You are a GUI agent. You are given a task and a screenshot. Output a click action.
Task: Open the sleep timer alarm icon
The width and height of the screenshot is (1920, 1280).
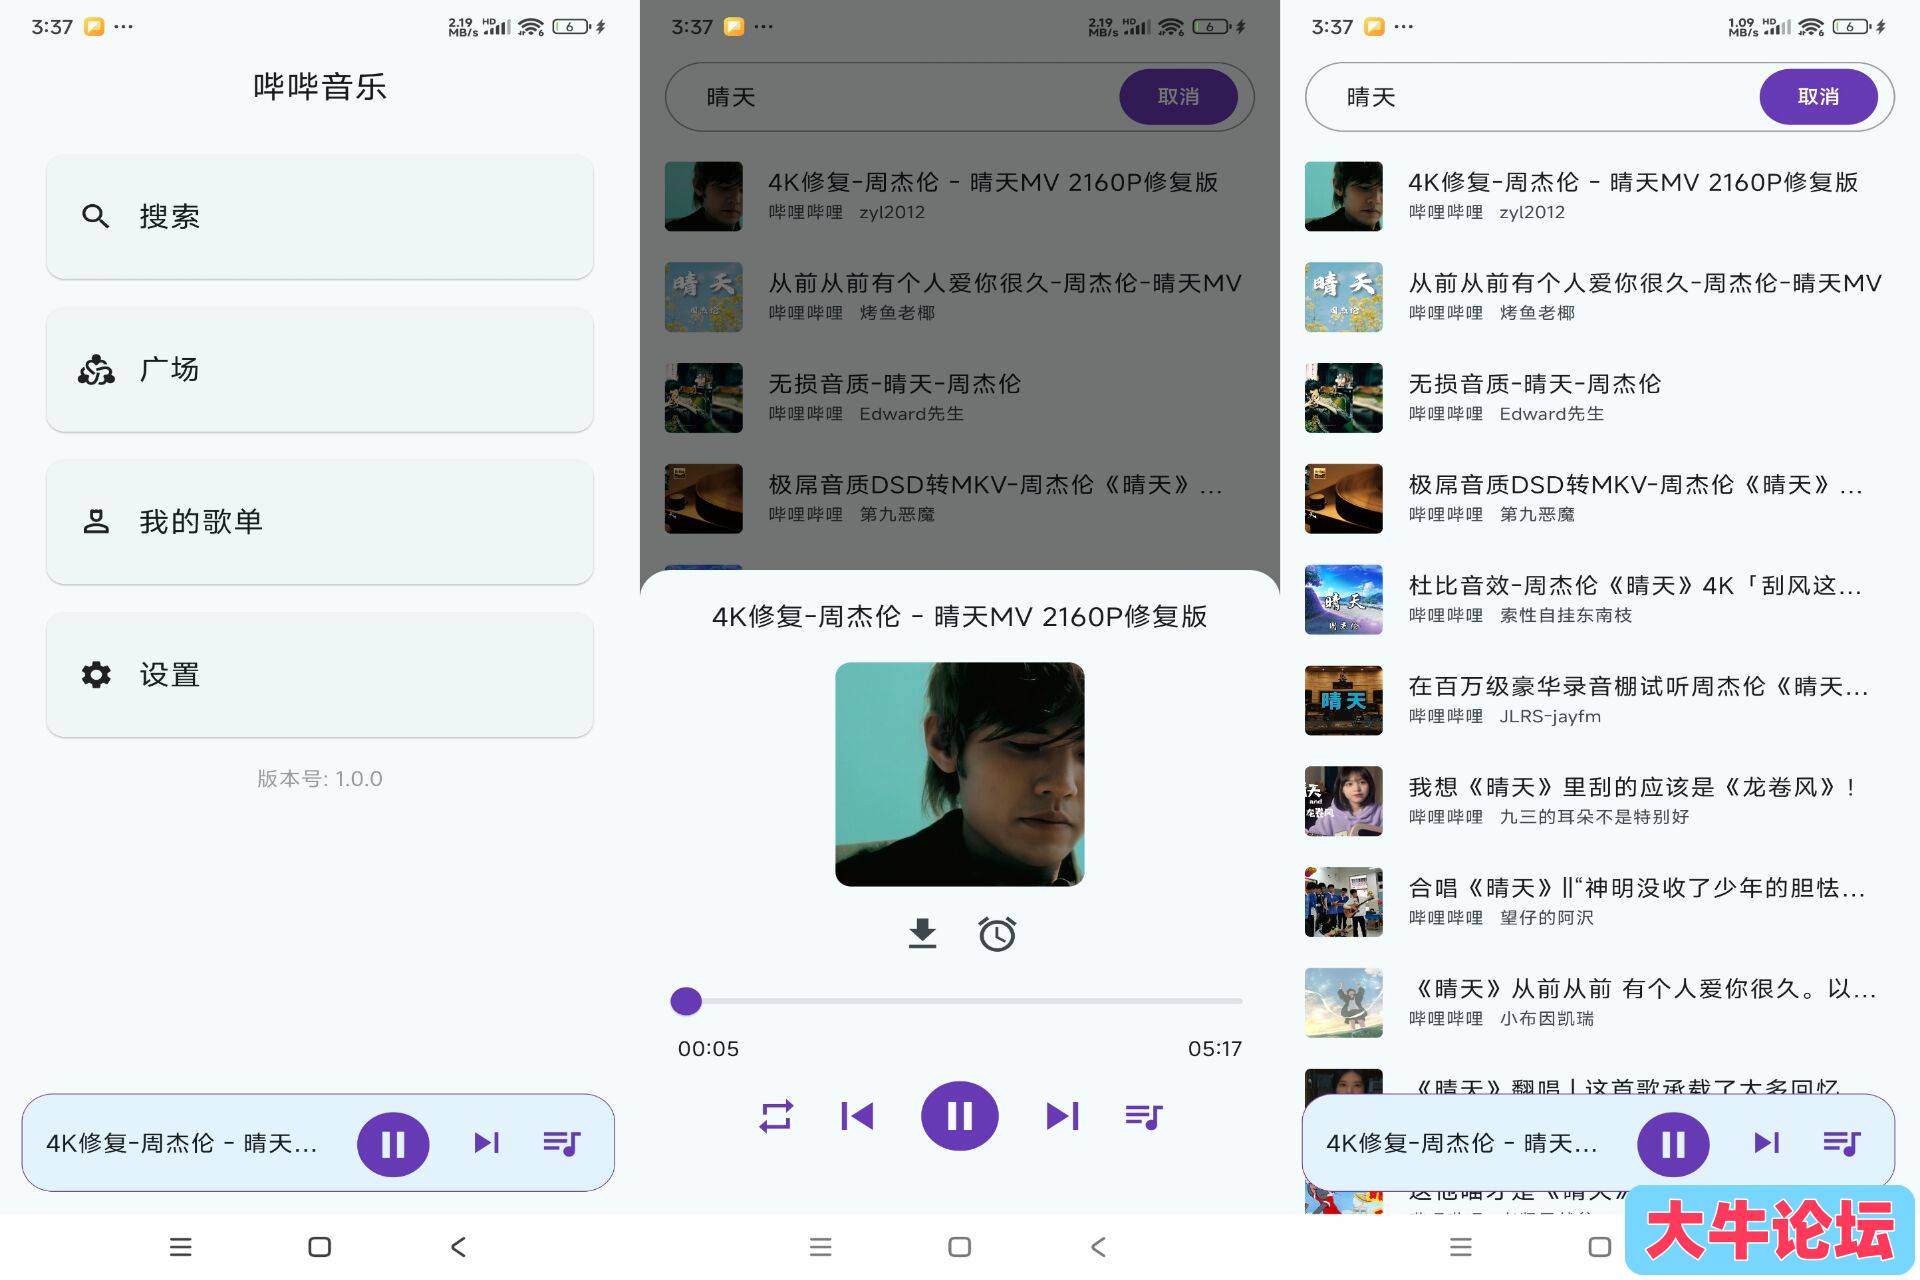[996, 933]
